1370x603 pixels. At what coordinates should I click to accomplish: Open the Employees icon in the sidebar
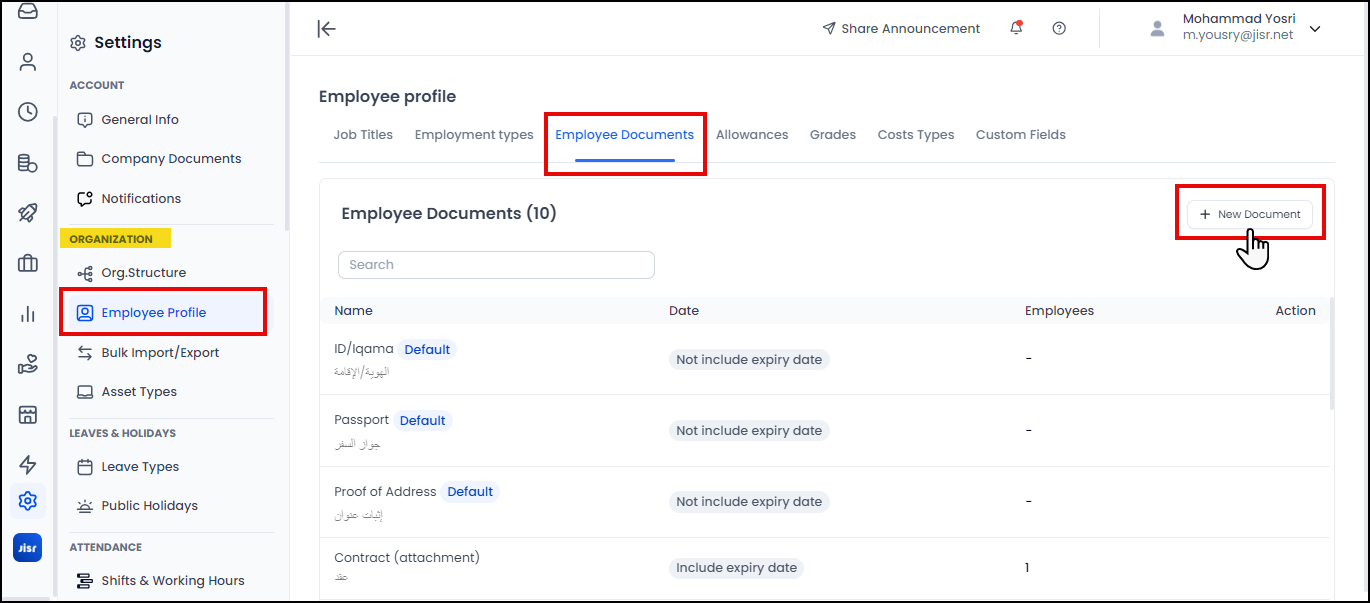coord(27,62)
